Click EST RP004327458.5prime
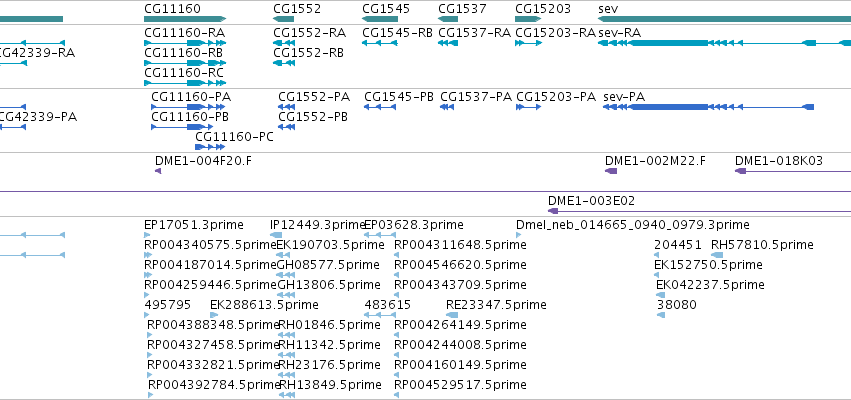Image resolution: width=851 pixels, height=400 pixels. click(213, 345)
